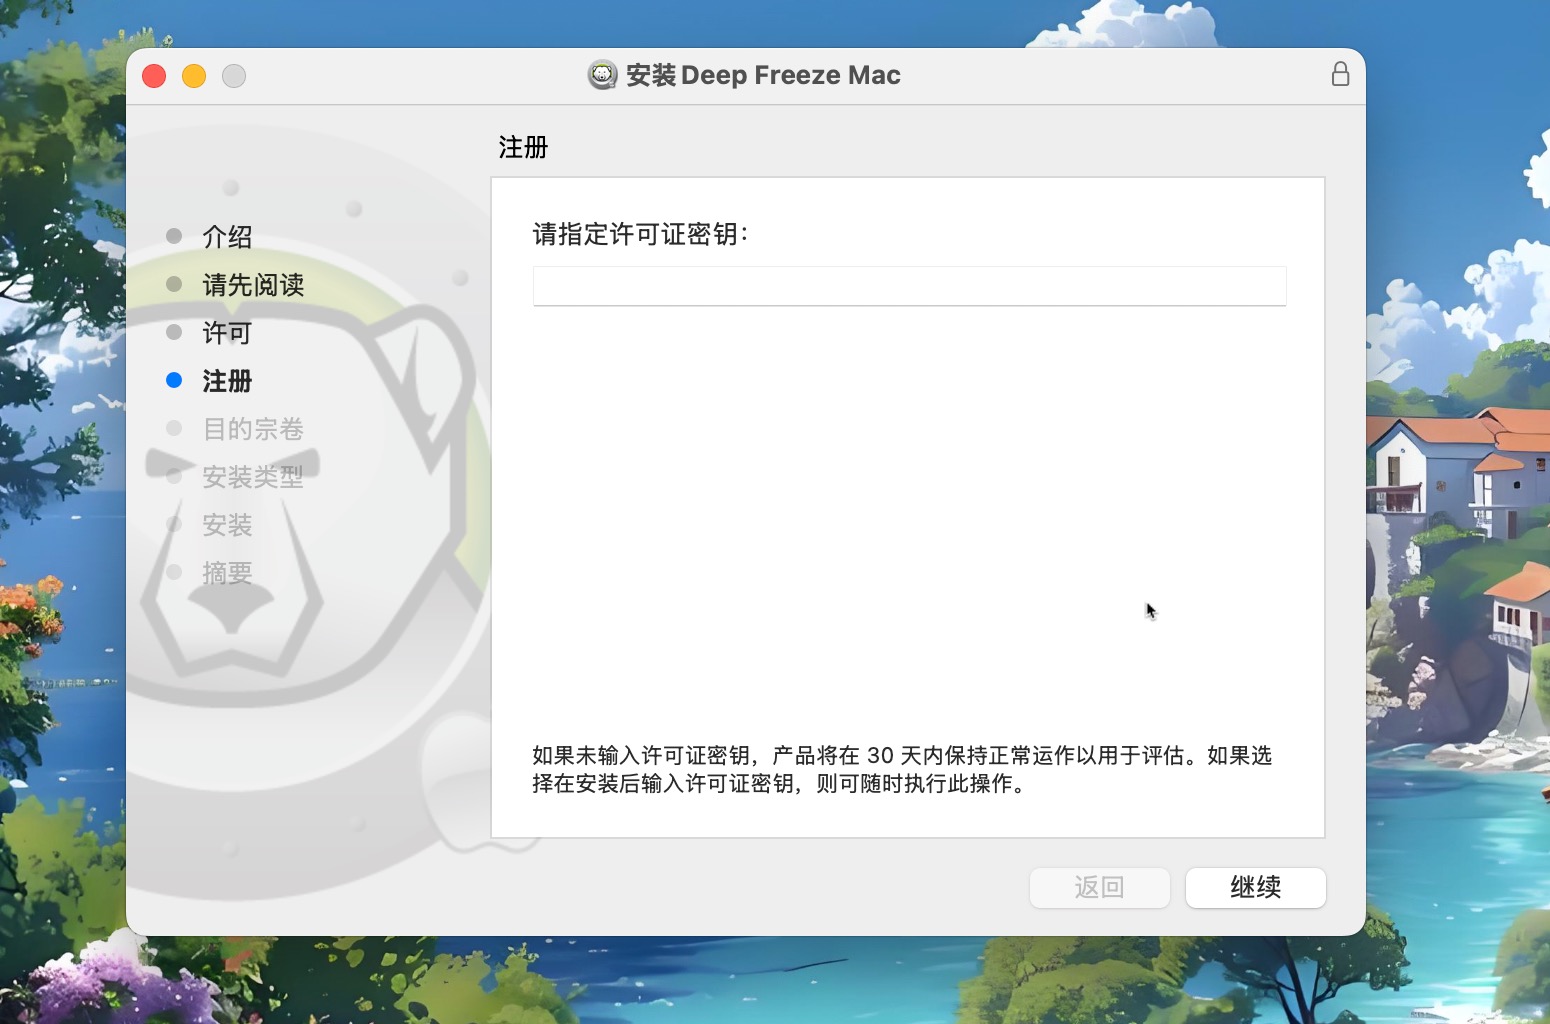Select the 介绍 step in sidebar
The height and width of the screenshot is (1024, 1550).
(x=227, y=237)
